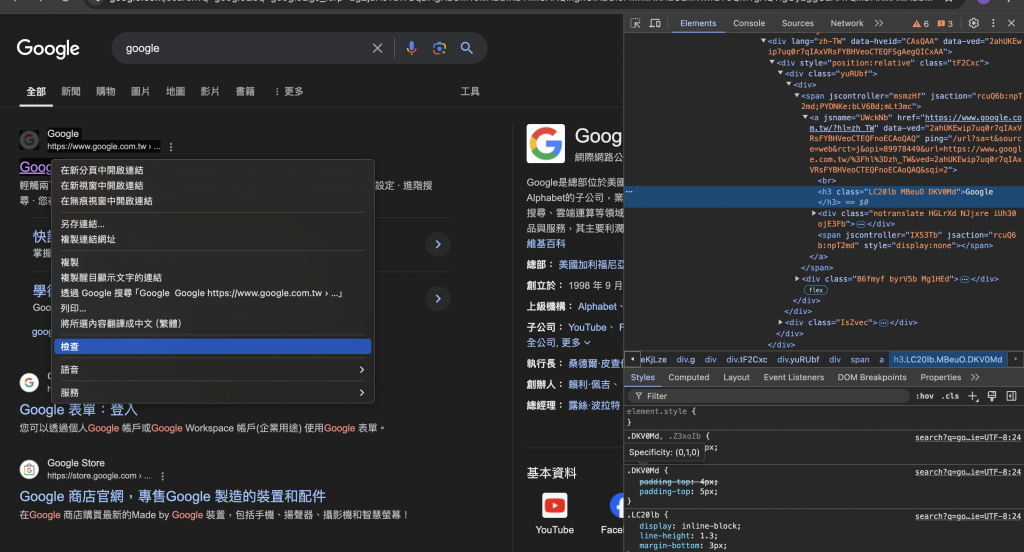1024x552 pixels.
Task: Open the 語音 submenu in context menu
Action: [212, 370]
